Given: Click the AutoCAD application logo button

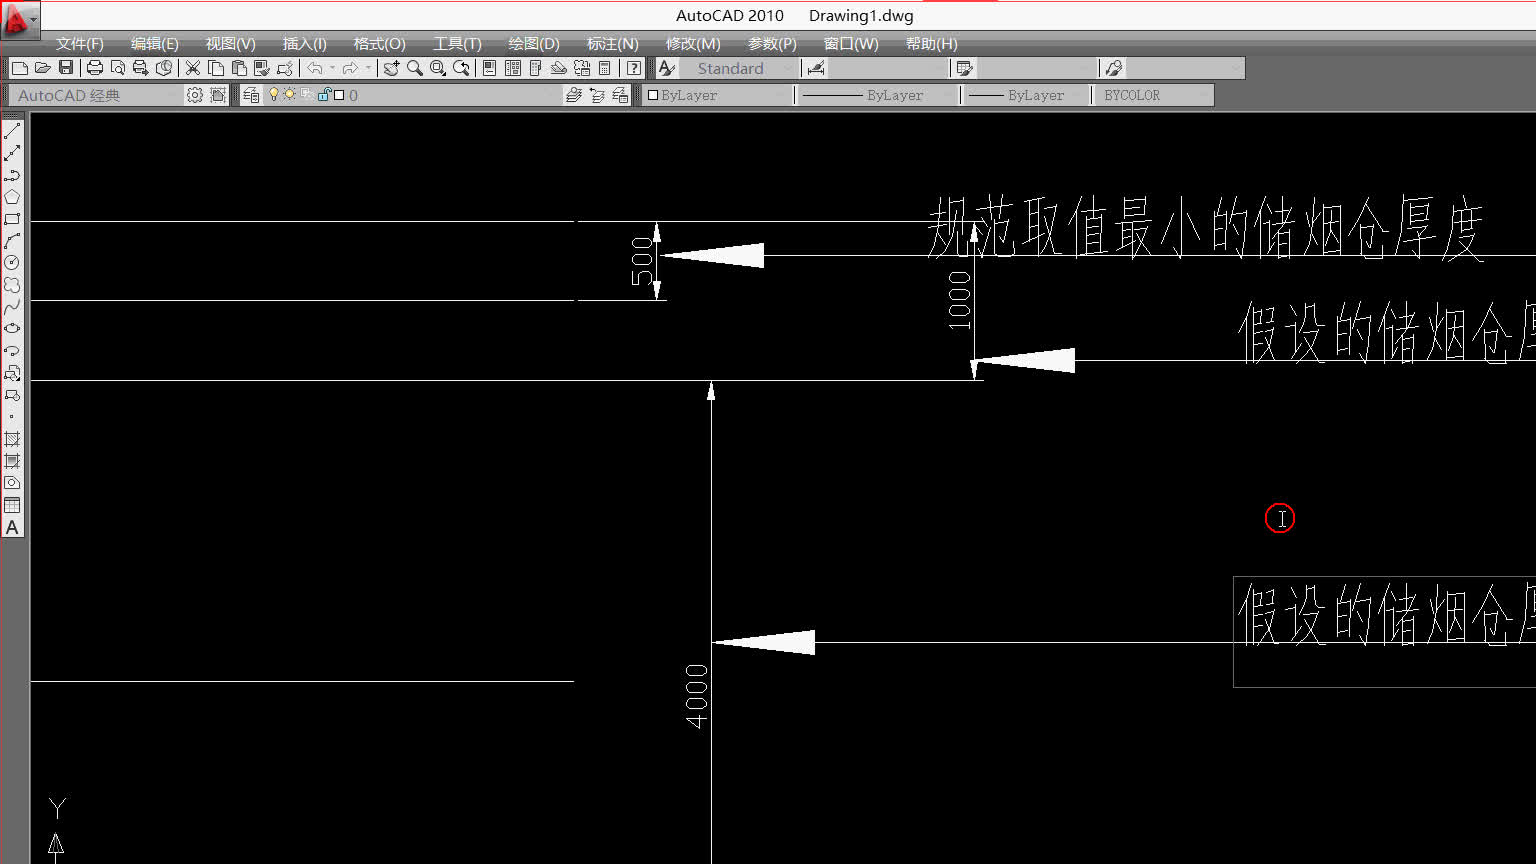Looking at the screenshot, I should click(x=20, y=20).
